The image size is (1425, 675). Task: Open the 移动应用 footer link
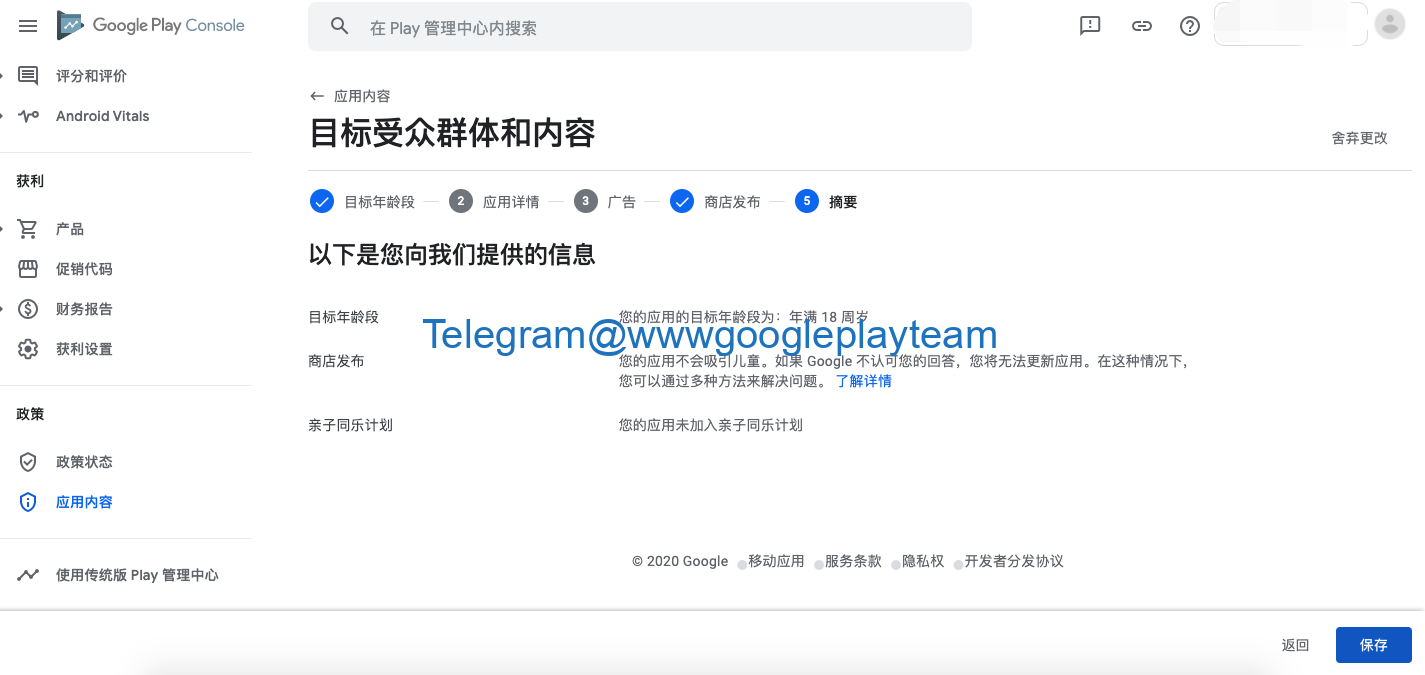click(x=776, y=561)
